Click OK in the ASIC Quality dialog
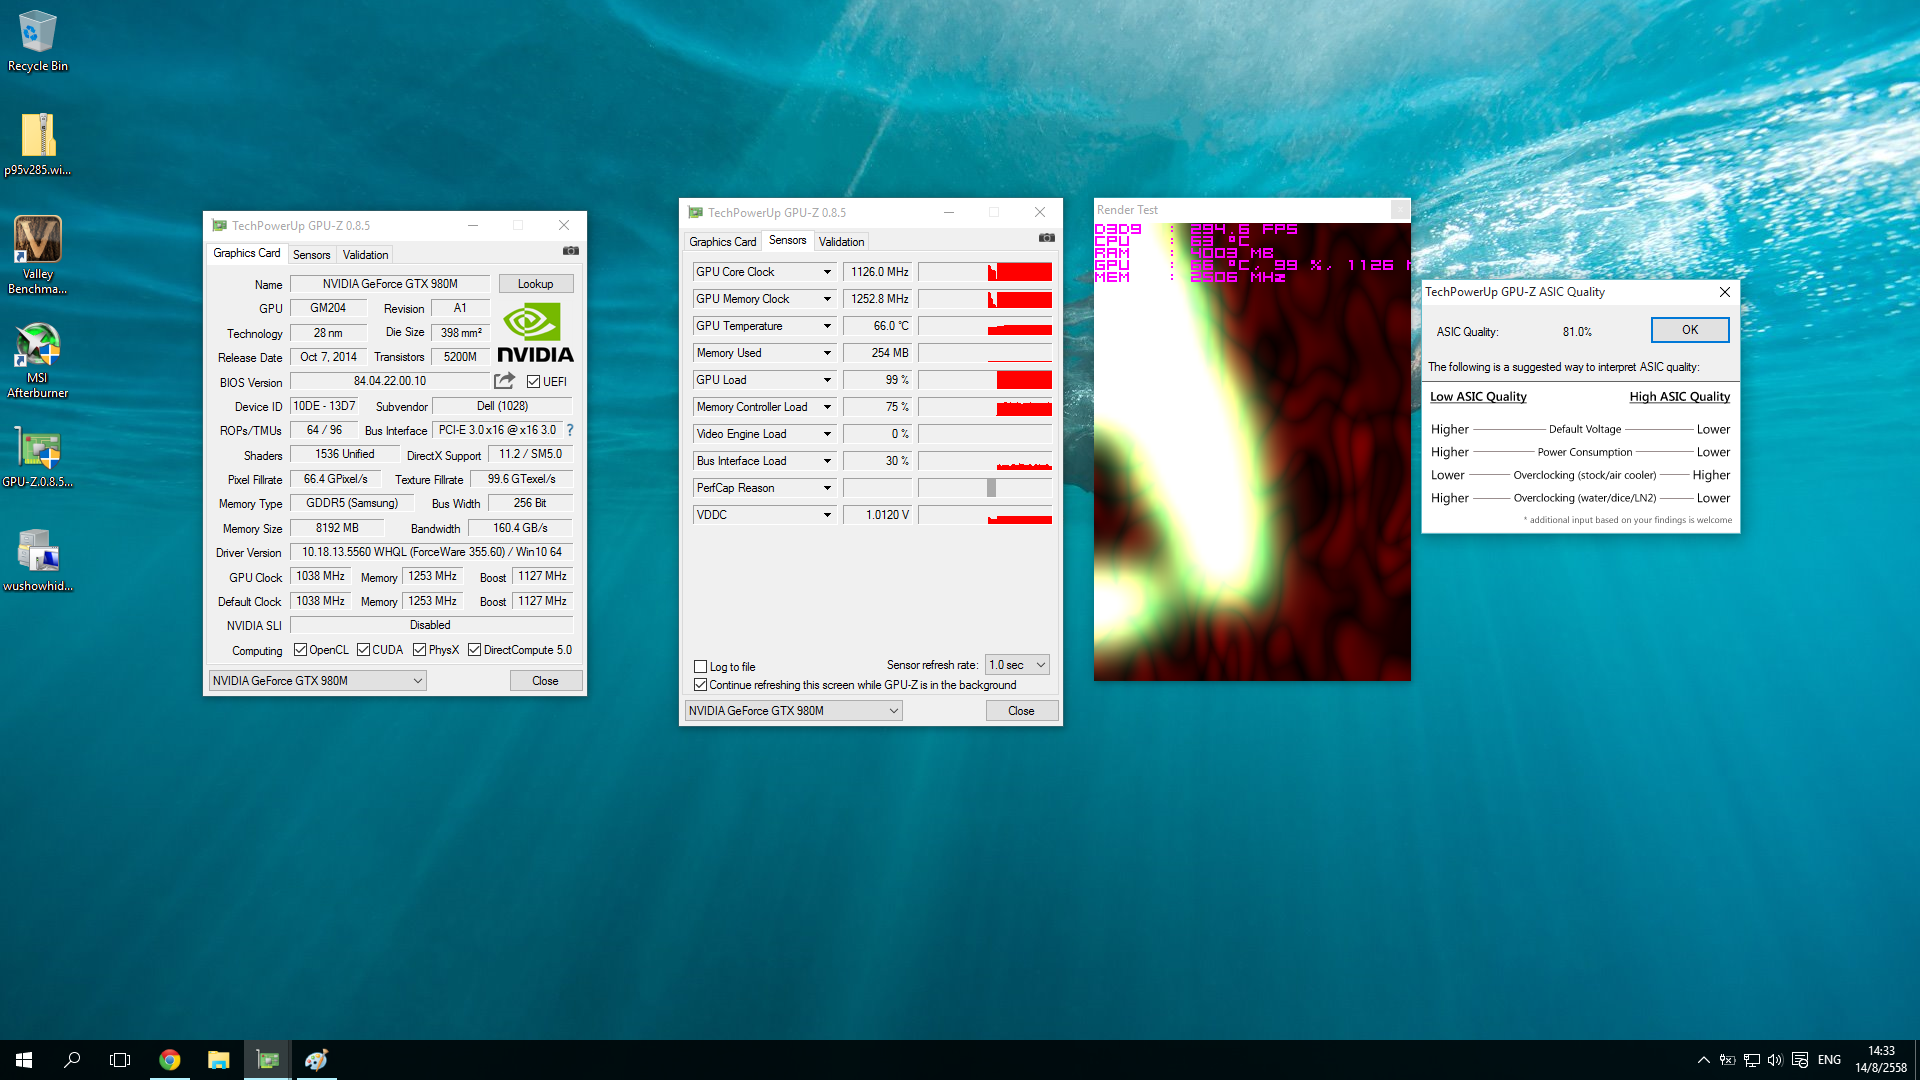Image resolution: width=1920 pixels, height=1080 pixels. click(x=1690, y=330)
